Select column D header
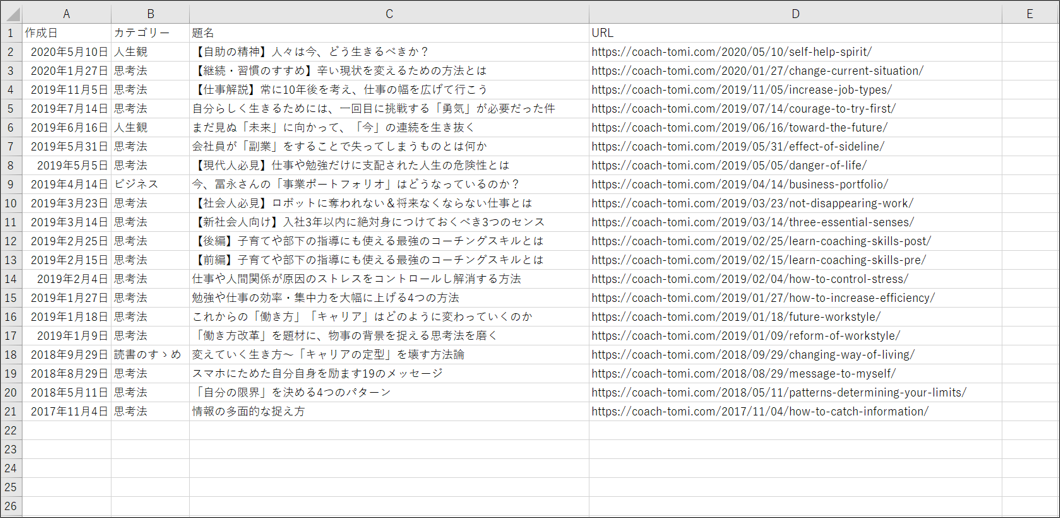The width and height of the screenshot is (1060, 518). (x=795, y=13)
